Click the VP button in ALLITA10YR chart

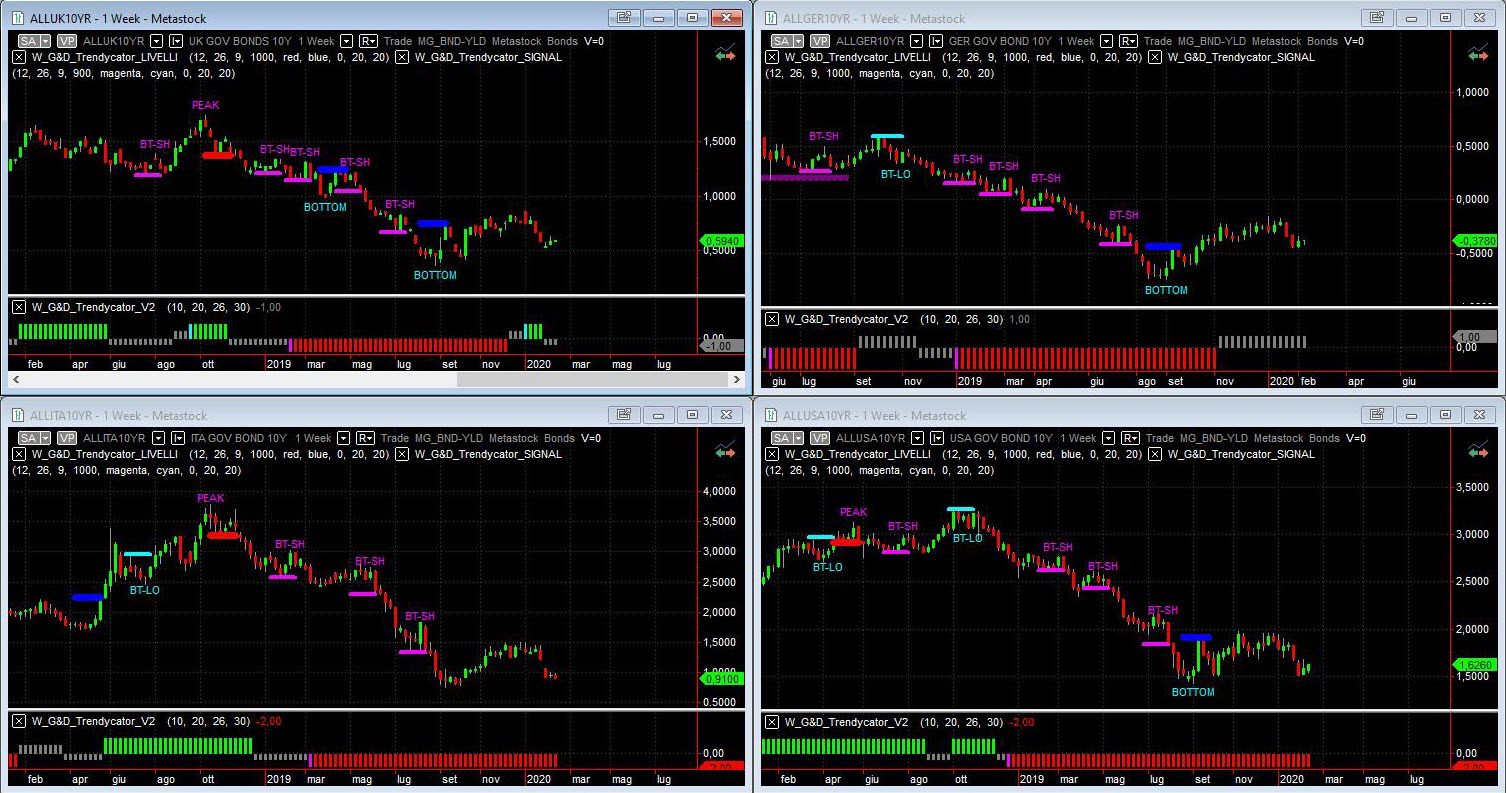[x=67, y=438]
